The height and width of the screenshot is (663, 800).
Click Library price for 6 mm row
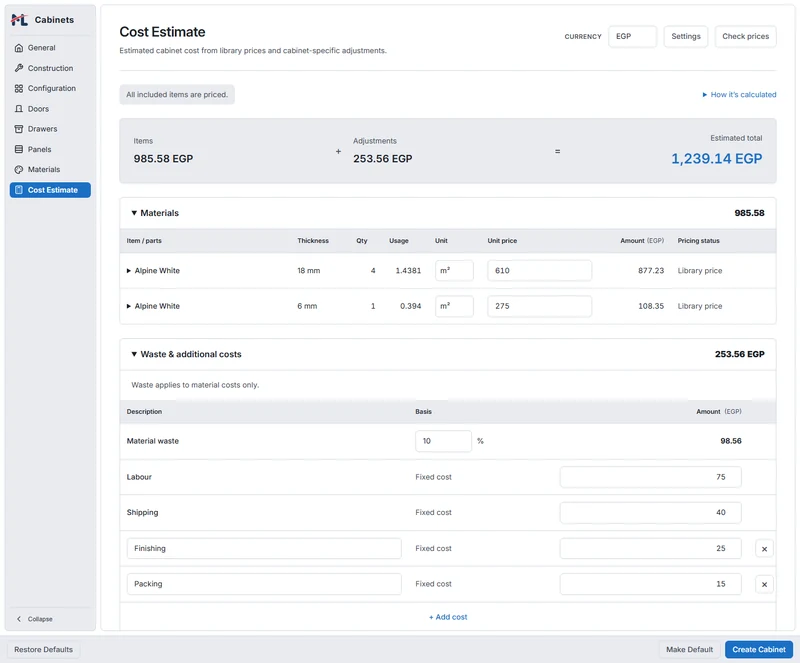point(699,306)
